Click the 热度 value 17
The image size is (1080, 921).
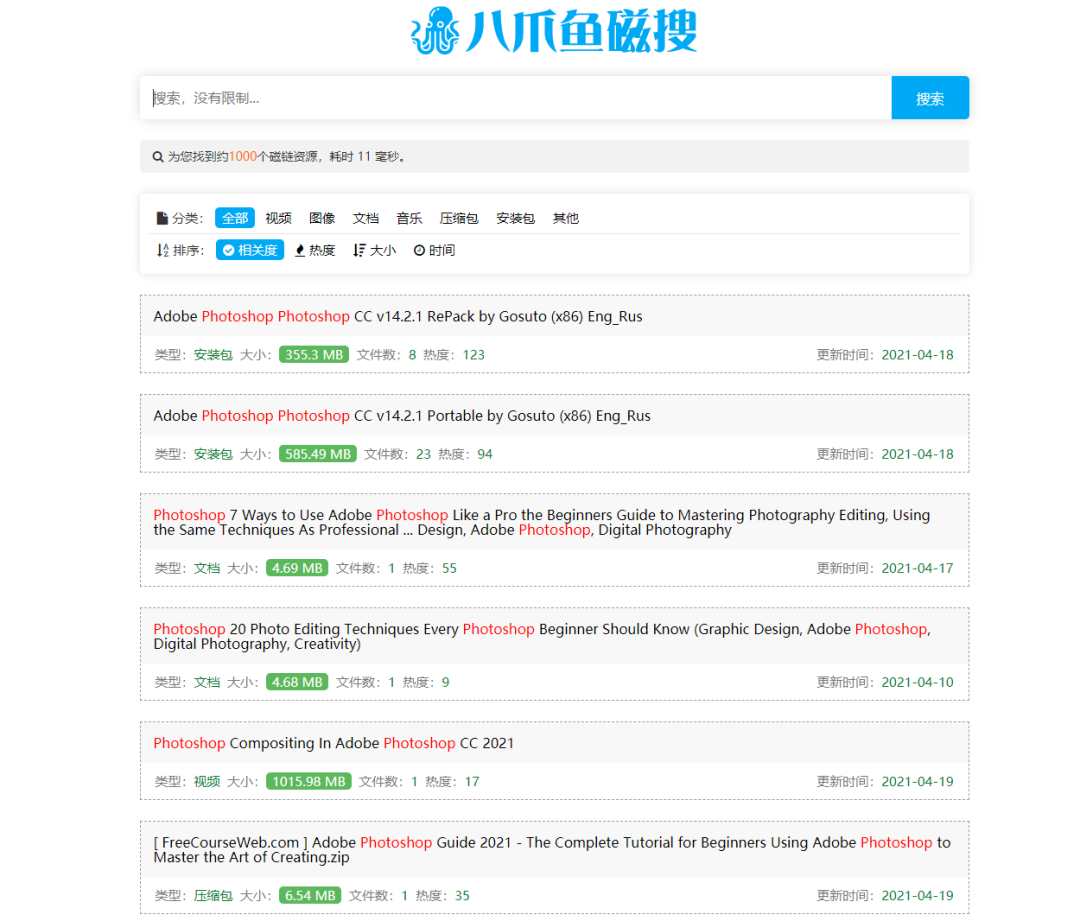pyautogui.click(x=472, y=781)
